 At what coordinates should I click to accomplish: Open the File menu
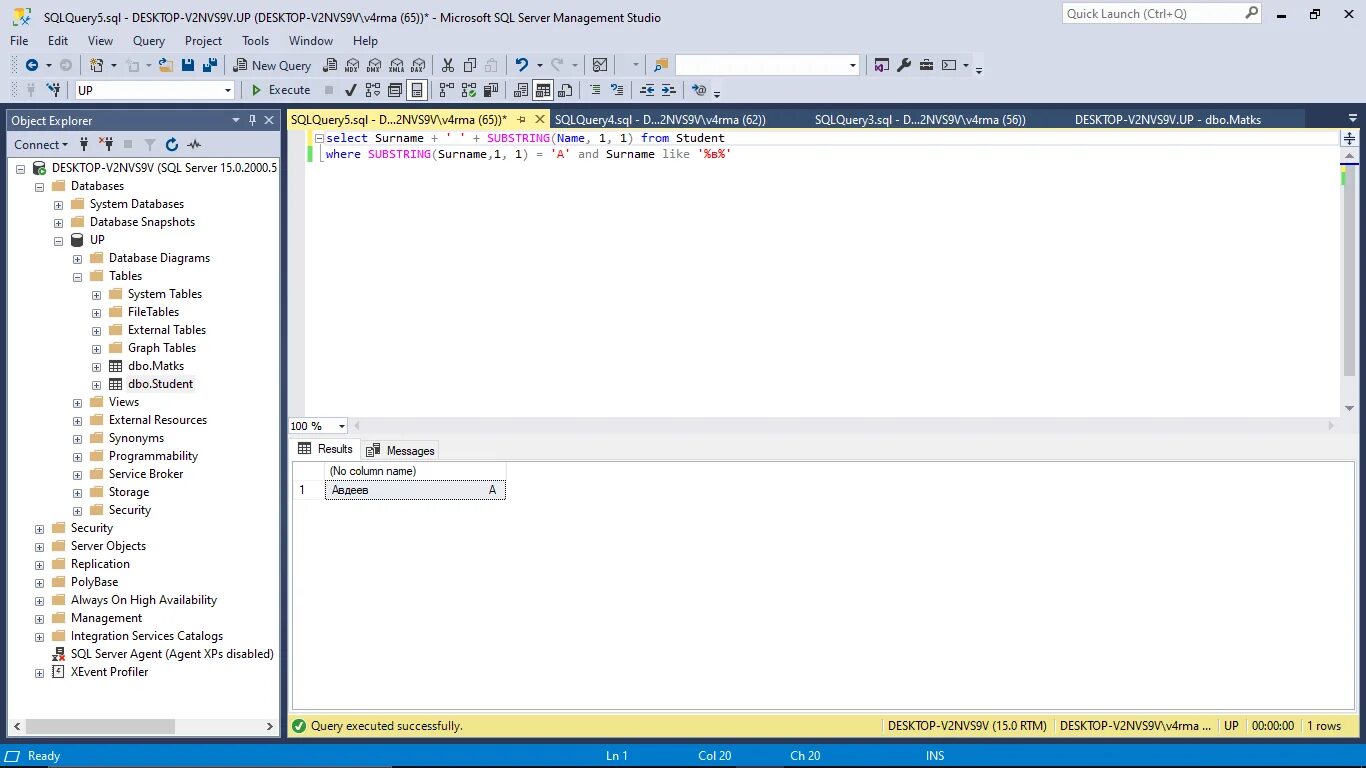tap(19, 41)
